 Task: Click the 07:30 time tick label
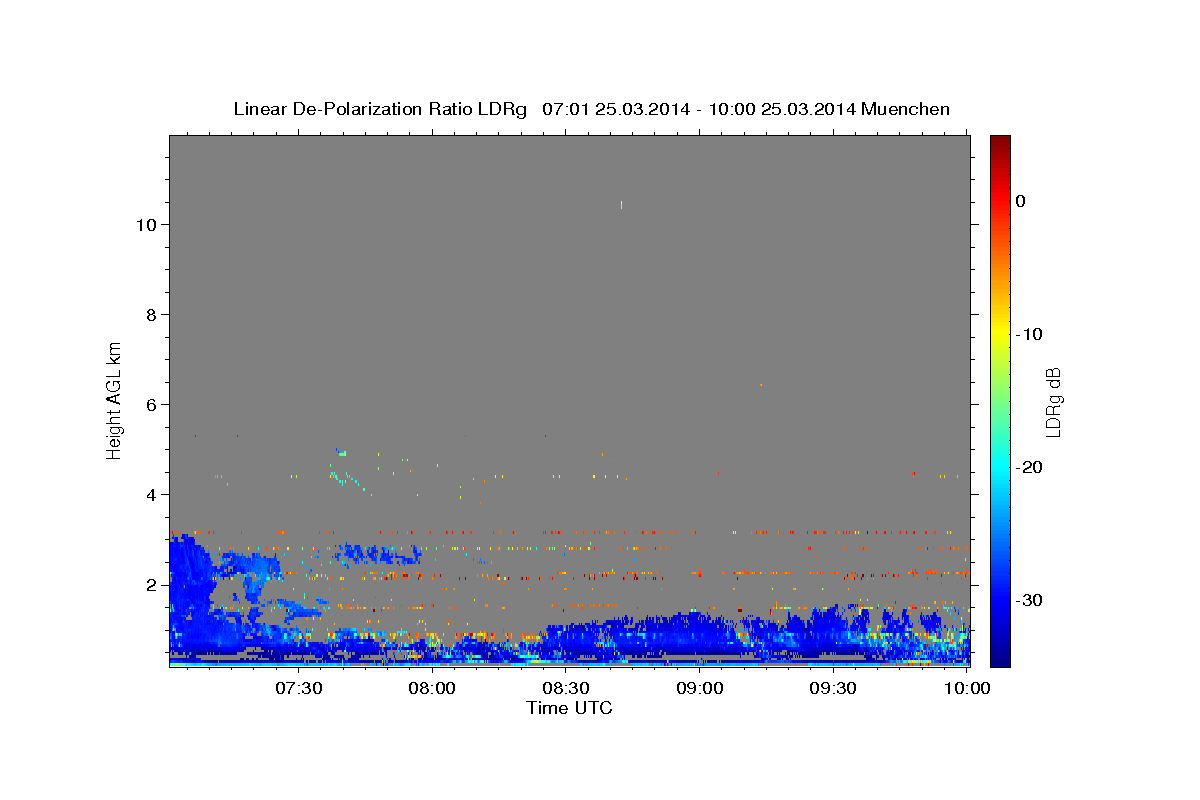298,688
